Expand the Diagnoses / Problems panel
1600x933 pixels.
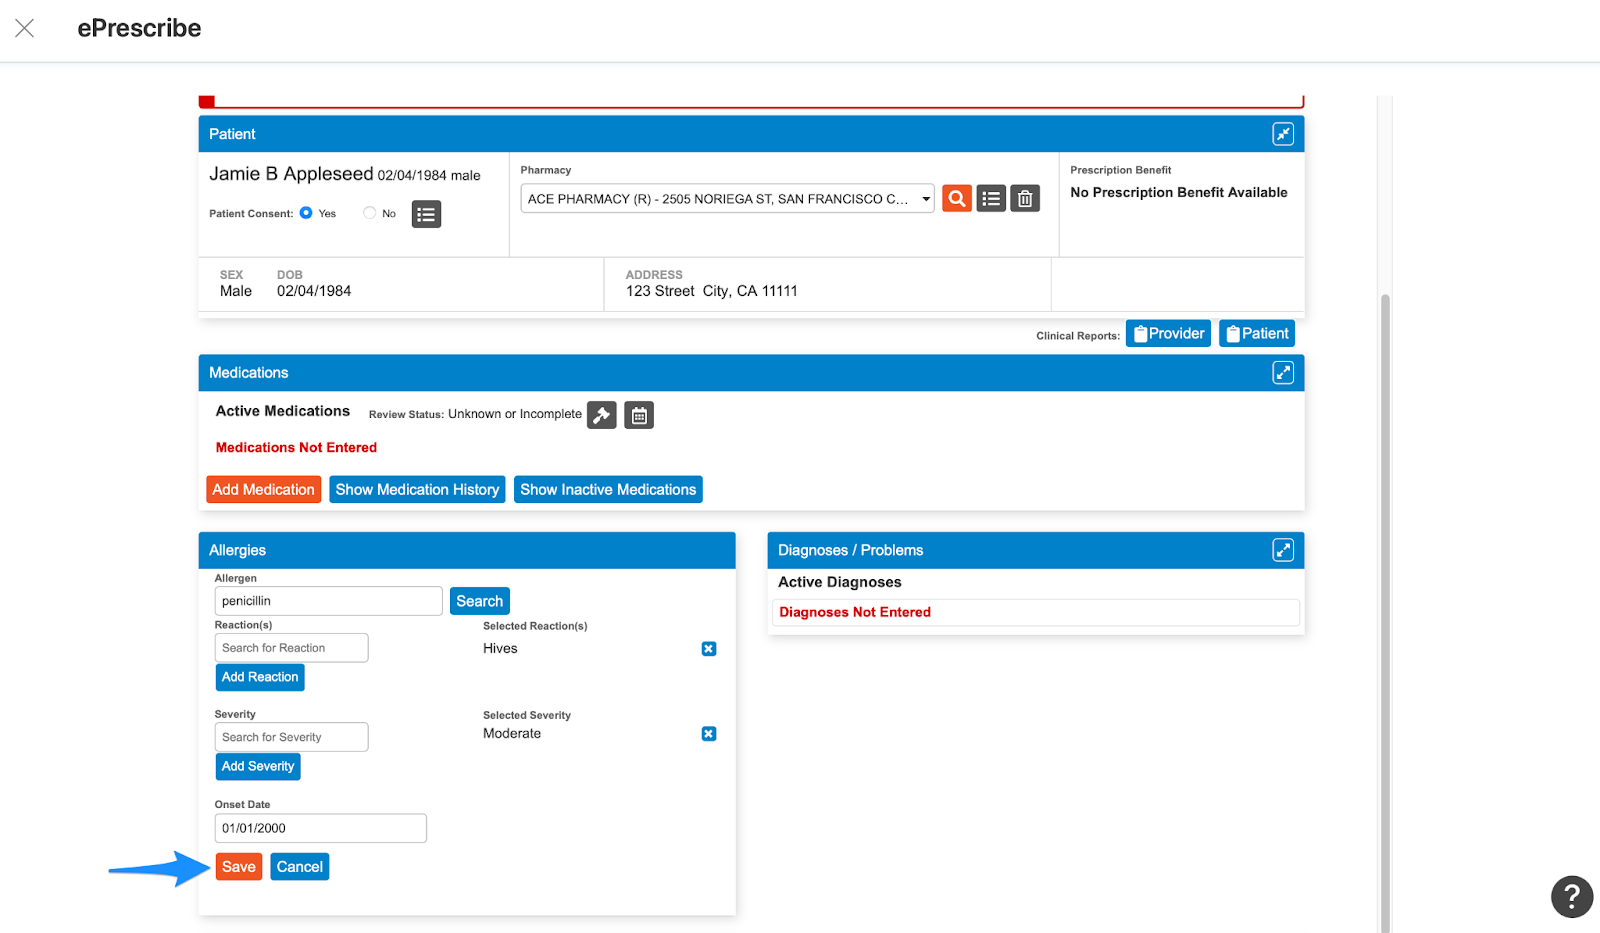[1283, 549]
